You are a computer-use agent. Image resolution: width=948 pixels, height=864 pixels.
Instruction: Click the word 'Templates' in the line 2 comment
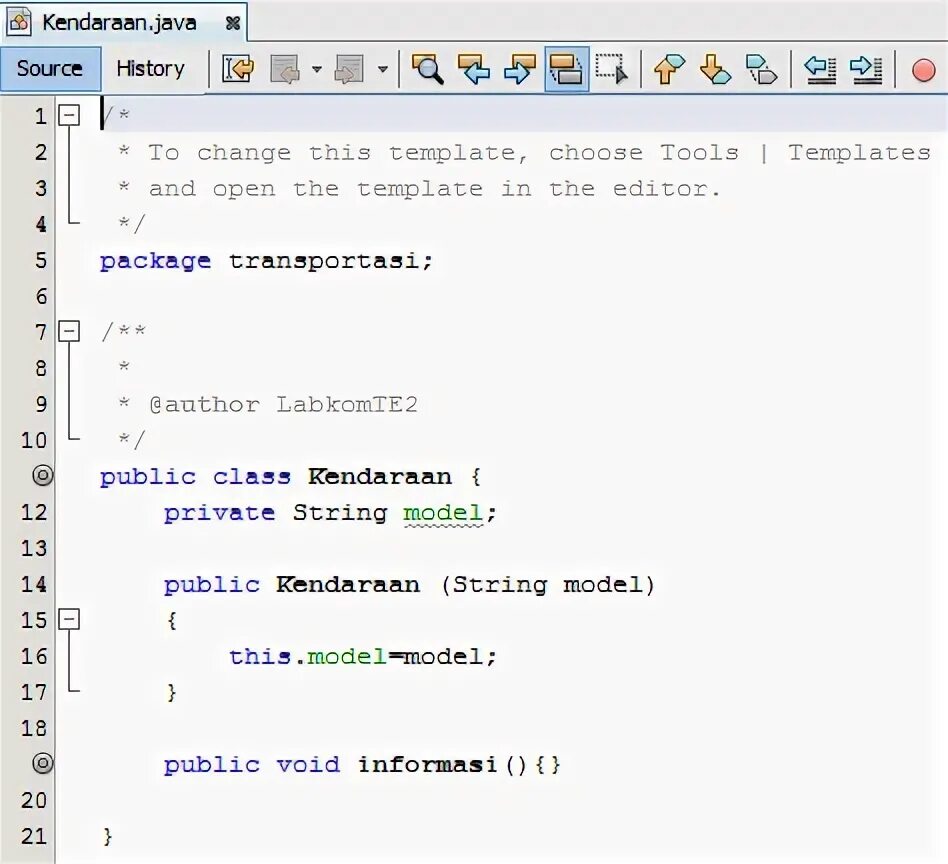pyautogui.click(x=859, y=152)
